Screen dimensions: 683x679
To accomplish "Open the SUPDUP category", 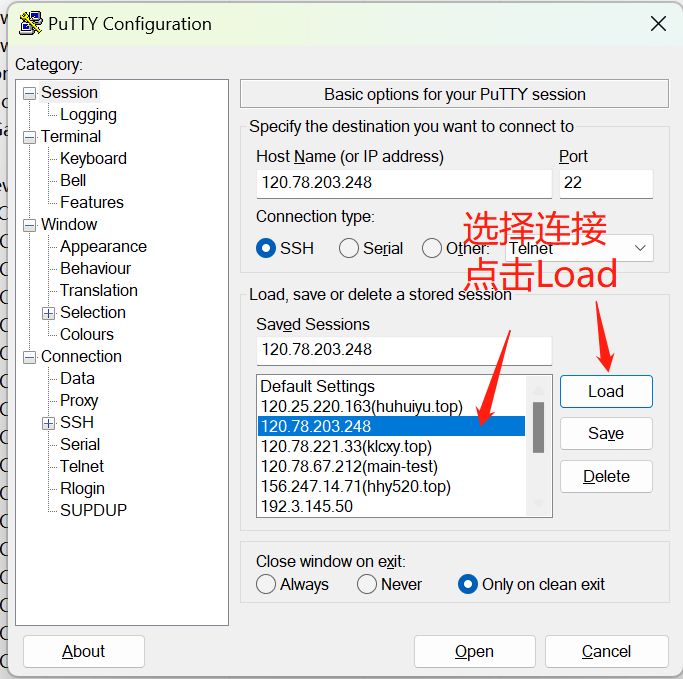I will [x=93, y=510].
